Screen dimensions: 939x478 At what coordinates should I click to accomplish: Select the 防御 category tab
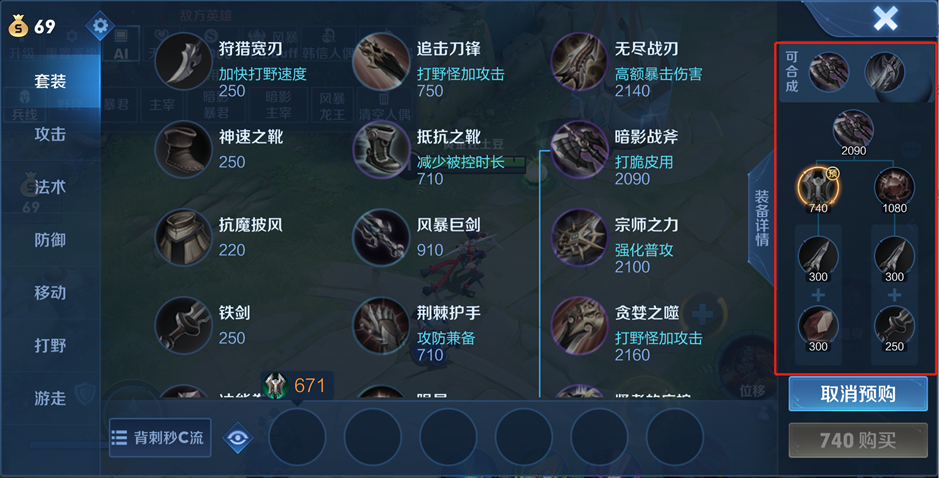(50, 240)
